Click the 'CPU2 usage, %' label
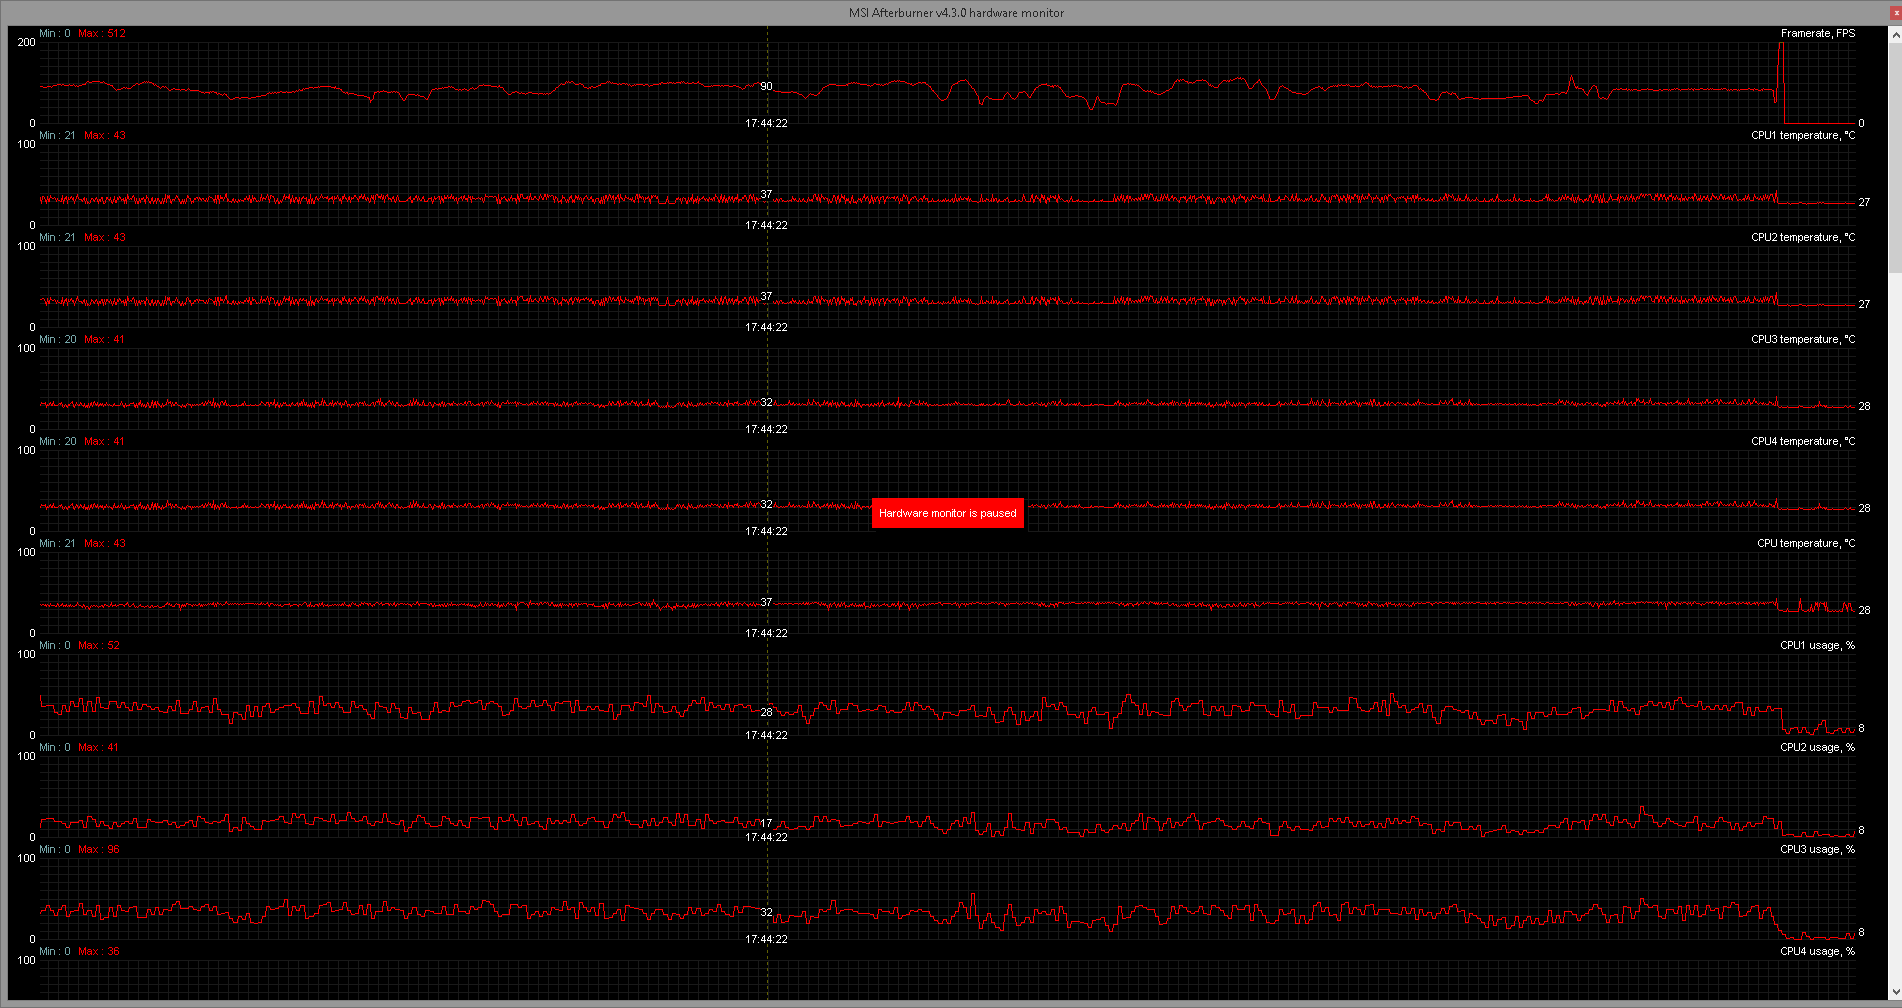Viewport: 1902px width, 1008px height. coord(1817,747)
